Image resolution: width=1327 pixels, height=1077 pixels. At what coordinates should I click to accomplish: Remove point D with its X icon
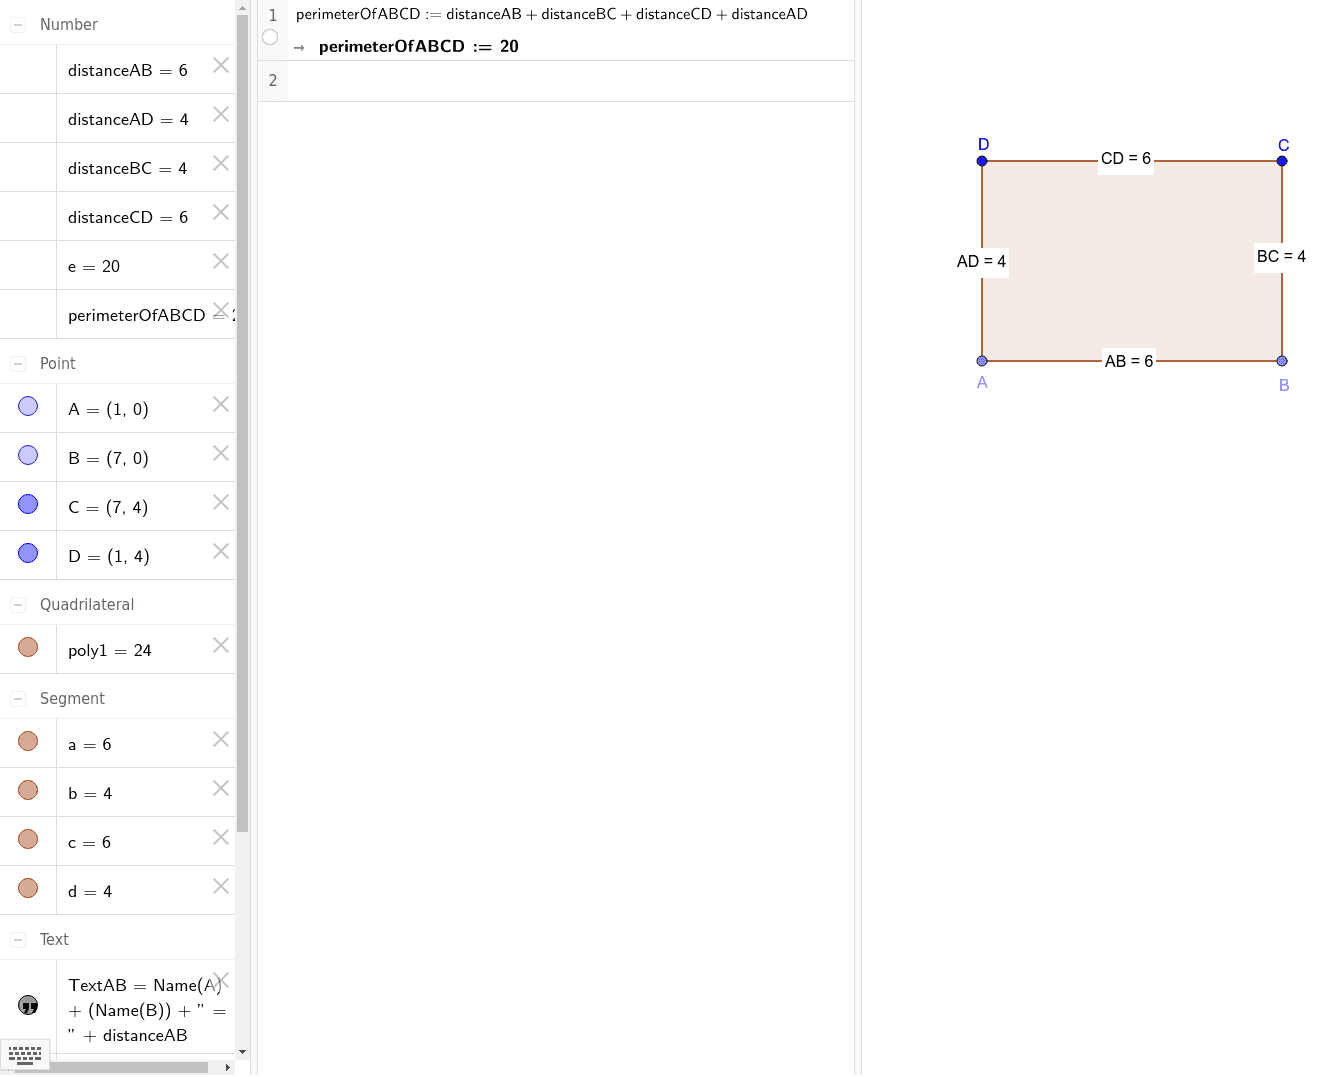tap(221, 551)
